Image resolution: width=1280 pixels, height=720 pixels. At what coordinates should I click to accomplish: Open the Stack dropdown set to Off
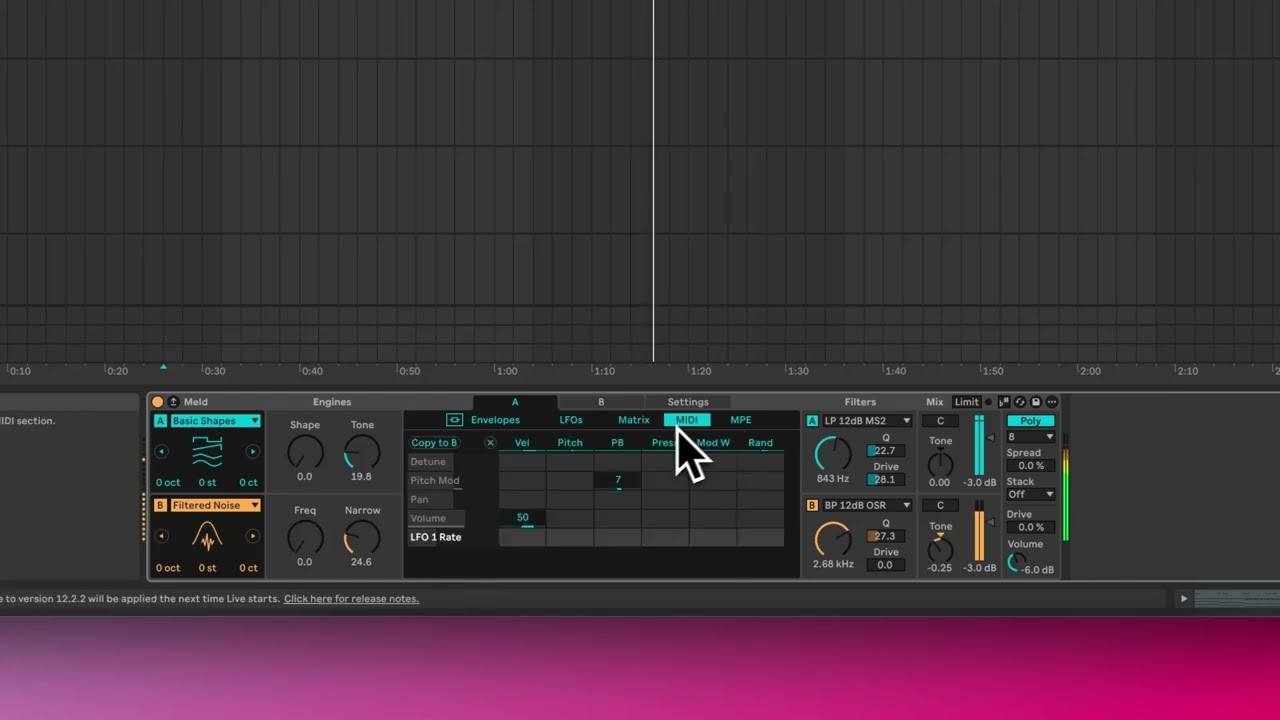pos(1031,494)
